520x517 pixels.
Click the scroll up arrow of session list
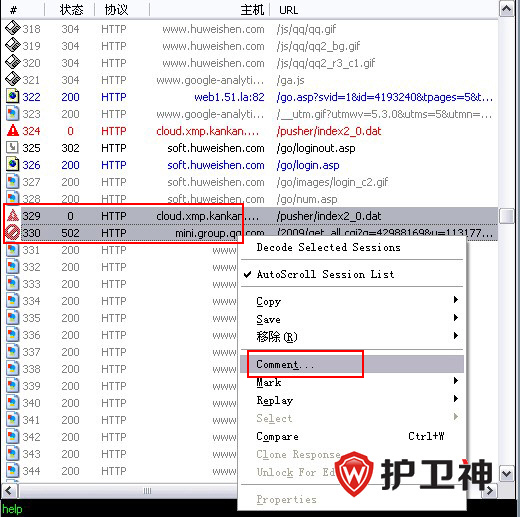pos(506,9)
